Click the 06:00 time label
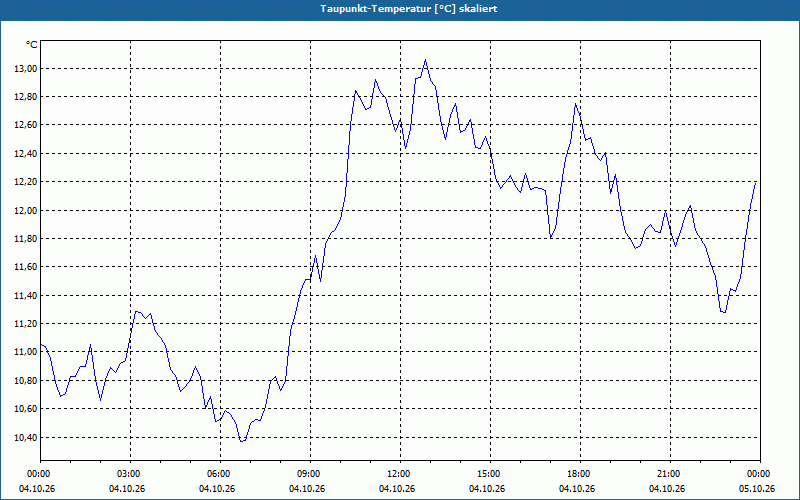Image resolution: width=800 pixels, height=500 pixels. [x=220, y=474]
